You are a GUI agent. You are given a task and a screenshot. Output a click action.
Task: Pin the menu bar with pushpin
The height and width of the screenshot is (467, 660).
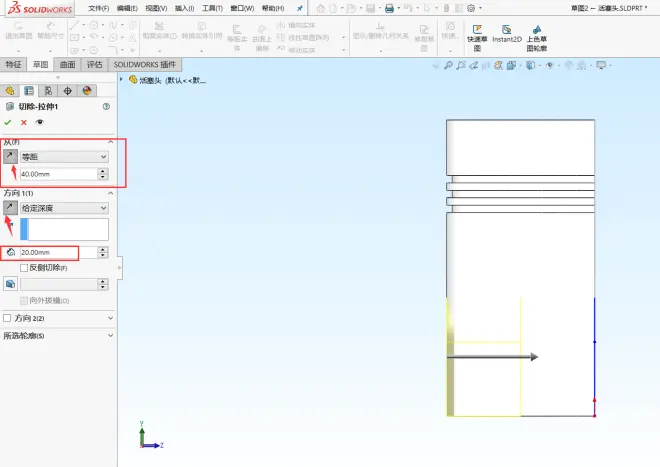(300, 8)
